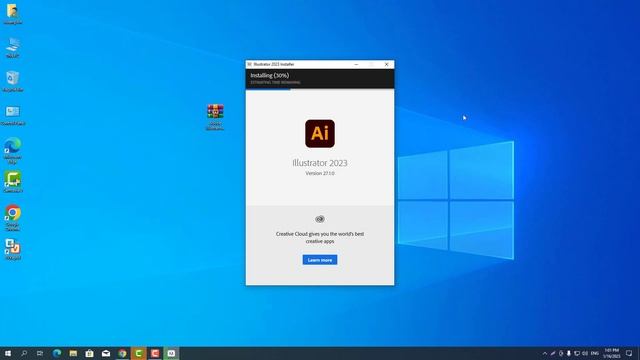Click the Creative Cloud logo icon
640x360 pixels.
point(320,219)
